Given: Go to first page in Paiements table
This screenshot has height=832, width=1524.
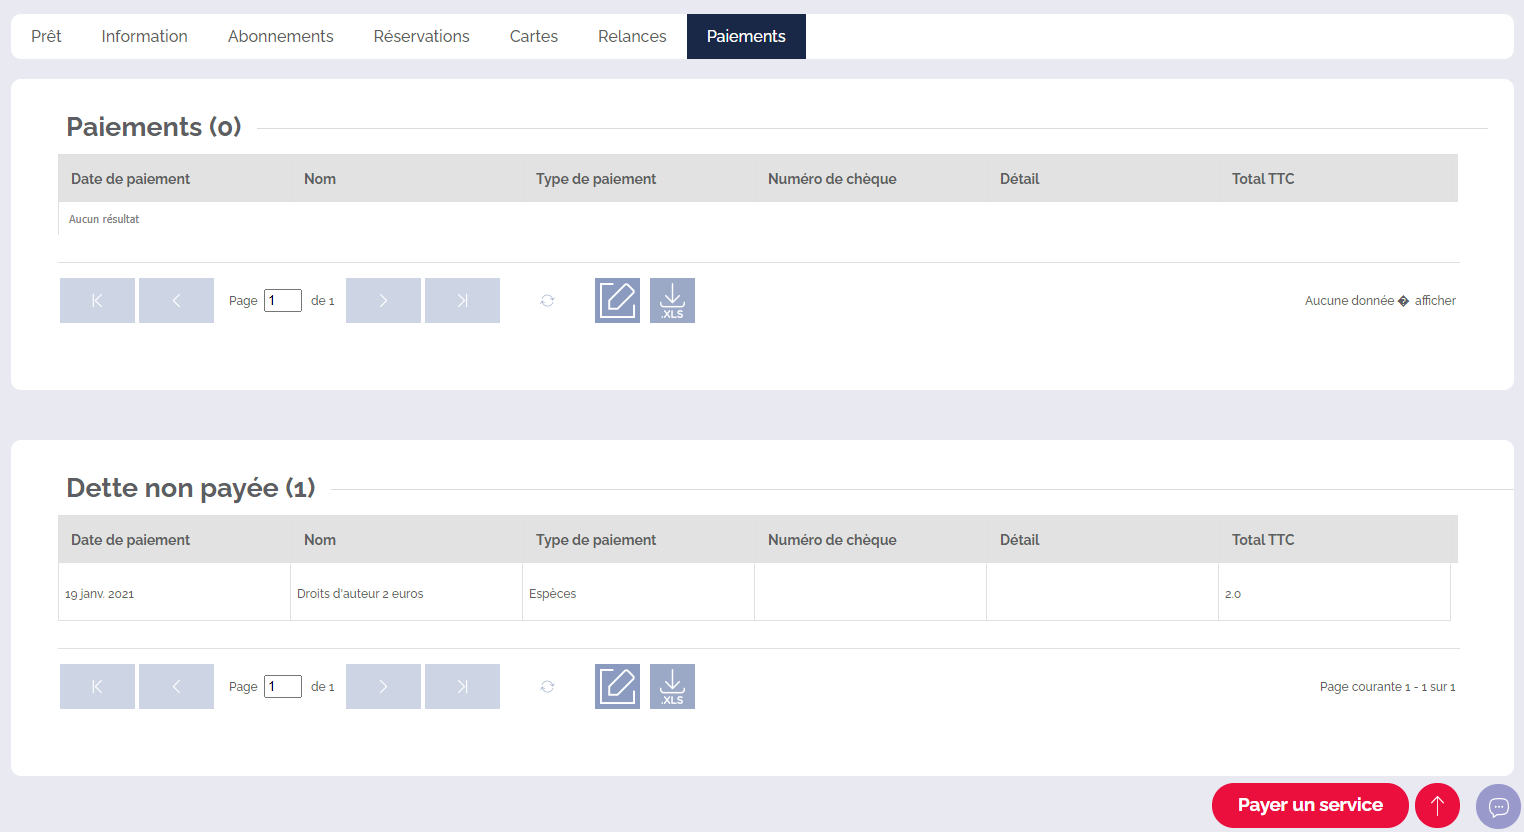Looking at the screenshot, I should [x=97, y=300].
